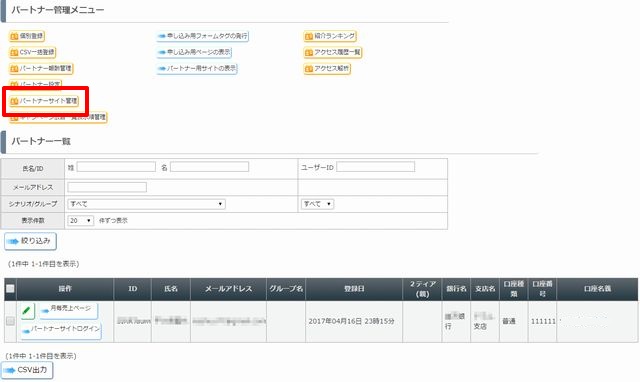The width and height of the screenshot is (640, 382).
Task: Click the メールアドレス search input field
Action: (107, 187)
